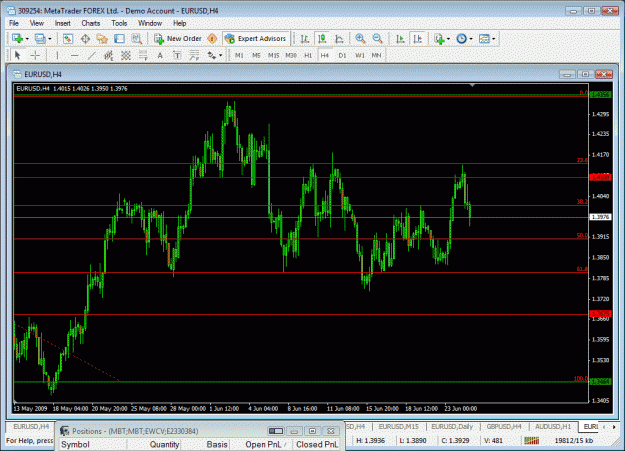
Task: Toggle Auto Scroll chart icon
Action: (400, 39)
